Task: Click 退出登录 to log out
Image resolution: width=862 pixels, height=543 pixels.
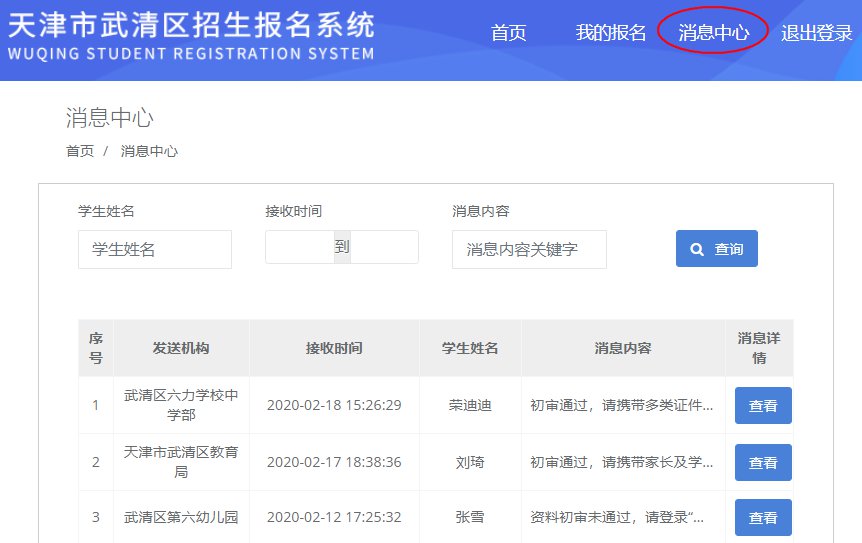Action: 816,33
